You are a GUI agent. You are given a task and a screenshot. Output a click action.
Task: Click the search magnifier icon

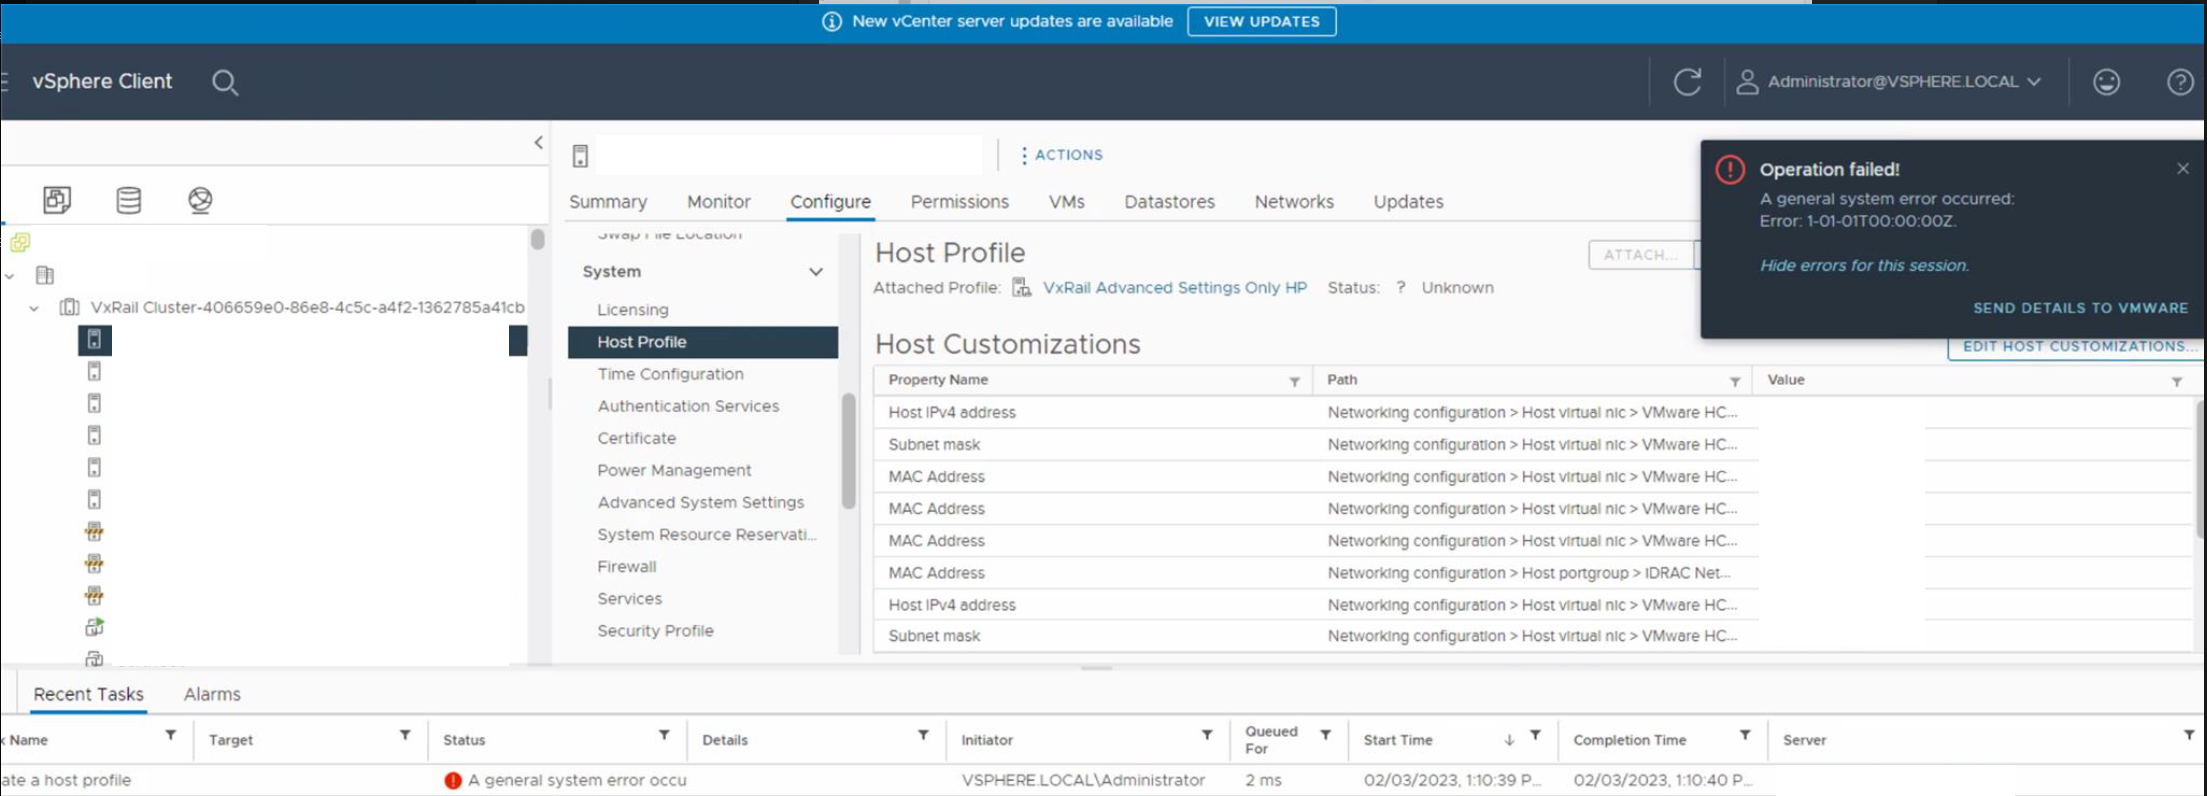point(225,82)
